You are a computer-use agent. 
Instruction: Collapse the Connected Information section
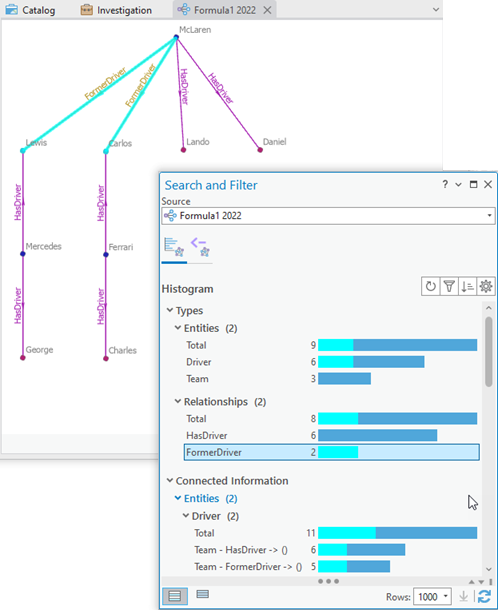point(170,480)
